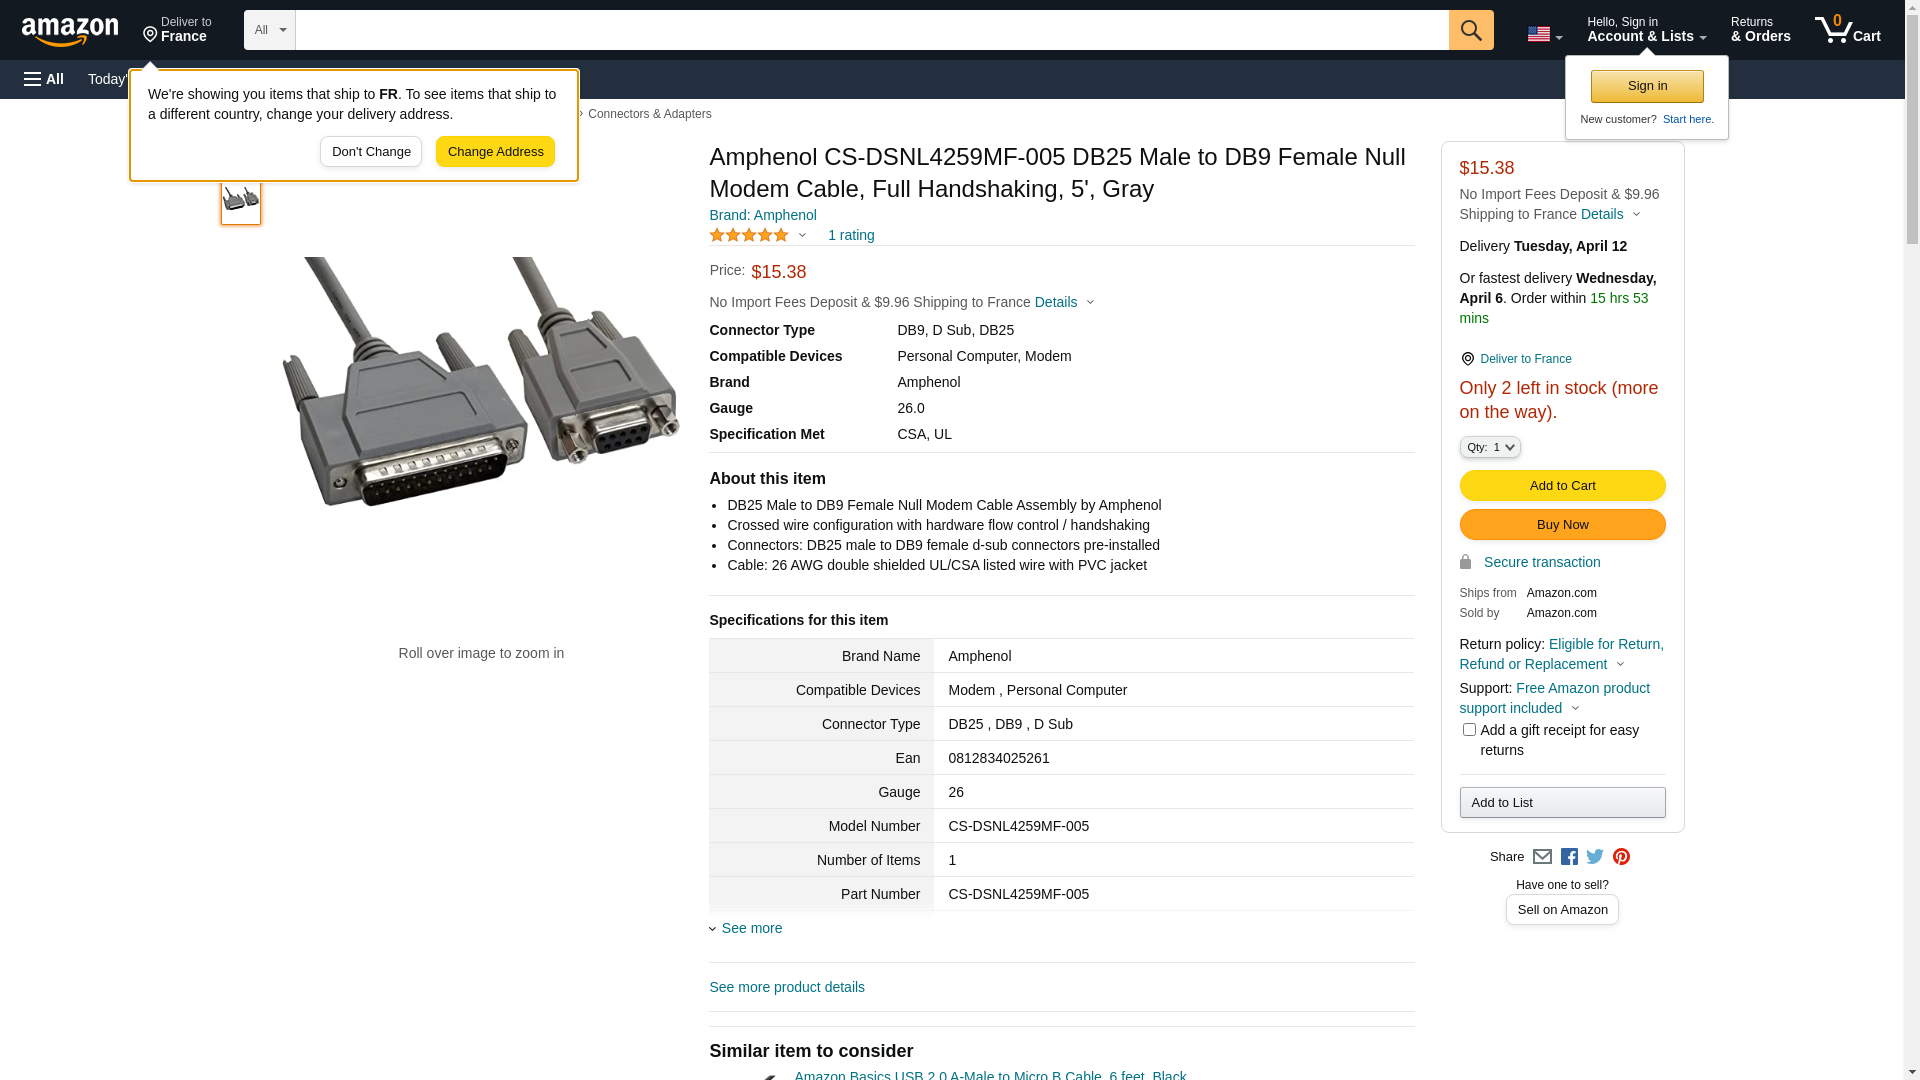Open Returns & Orders menu
The width and height of the screenshot is (1920, 1080).
coord(1760,30)
